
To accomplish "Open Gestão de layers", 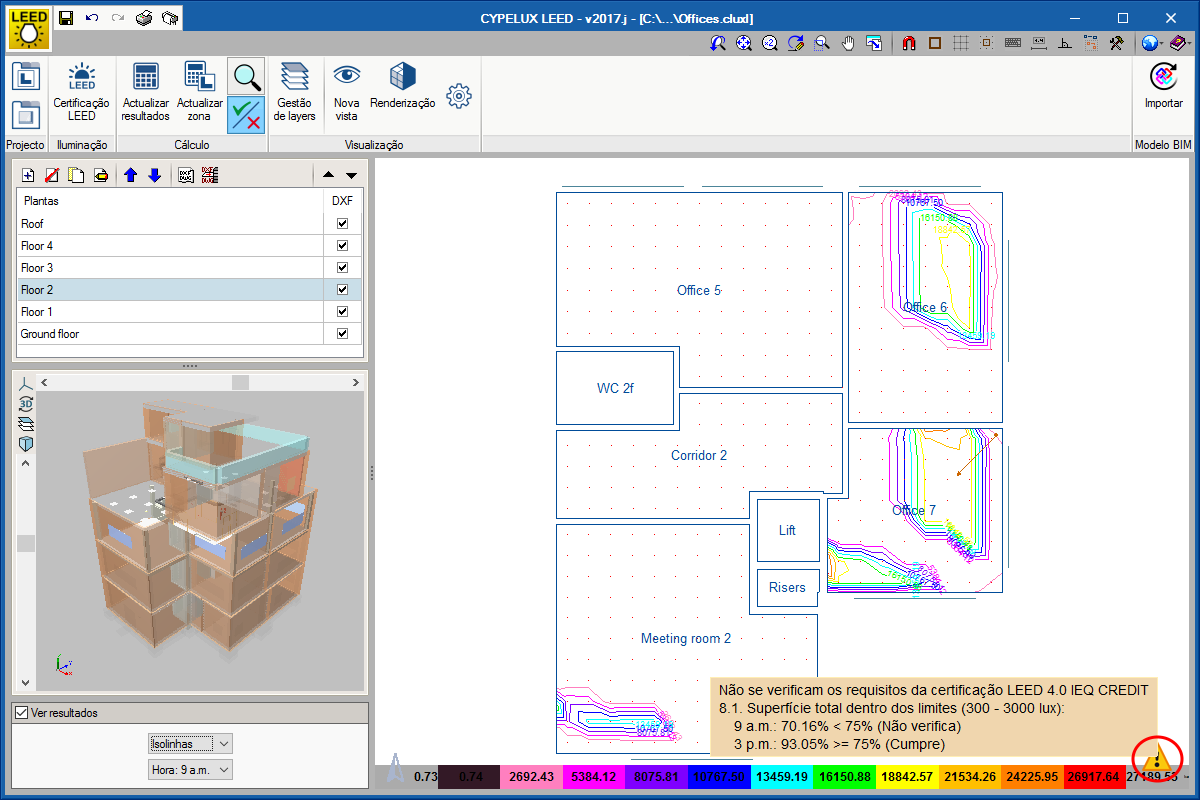I will click(x=295, y=92).
